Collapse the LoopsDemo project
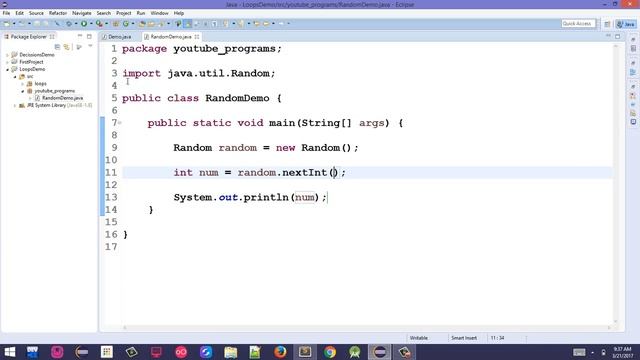Viewport: 640px width, 360px height. pos(7,69)
